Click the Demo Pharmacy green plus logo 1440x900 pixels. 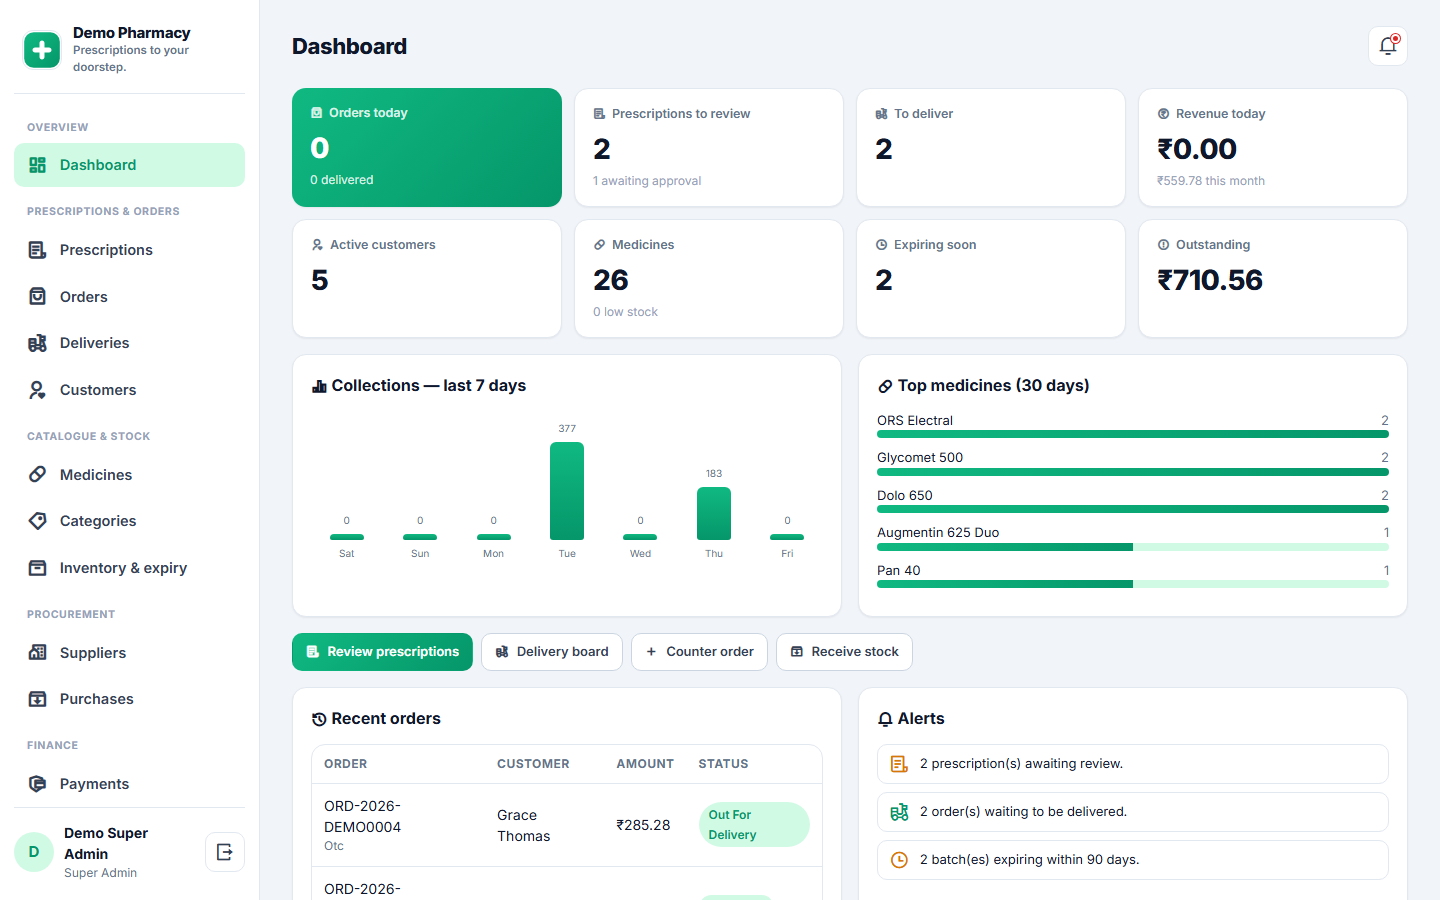pos(42,50)
